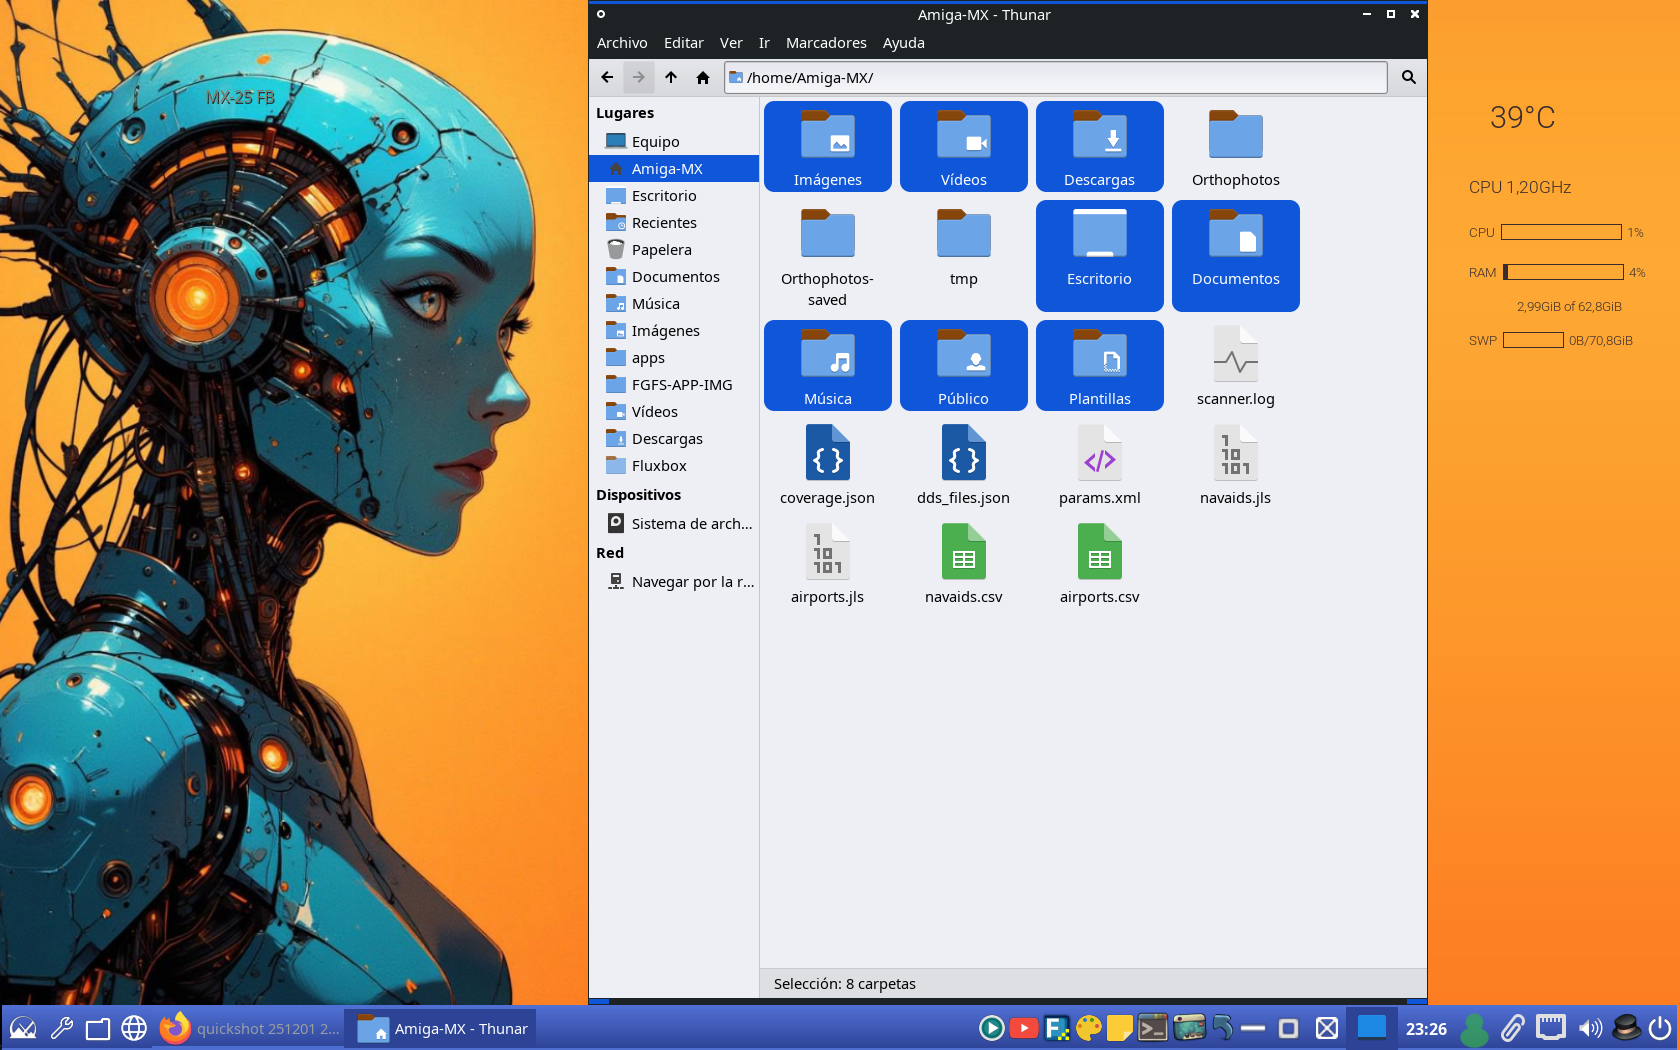Screen dimensions: 1680x1050
Task: Click the 23:26 taskbar clock
Action: (x=1426, y=1029)
